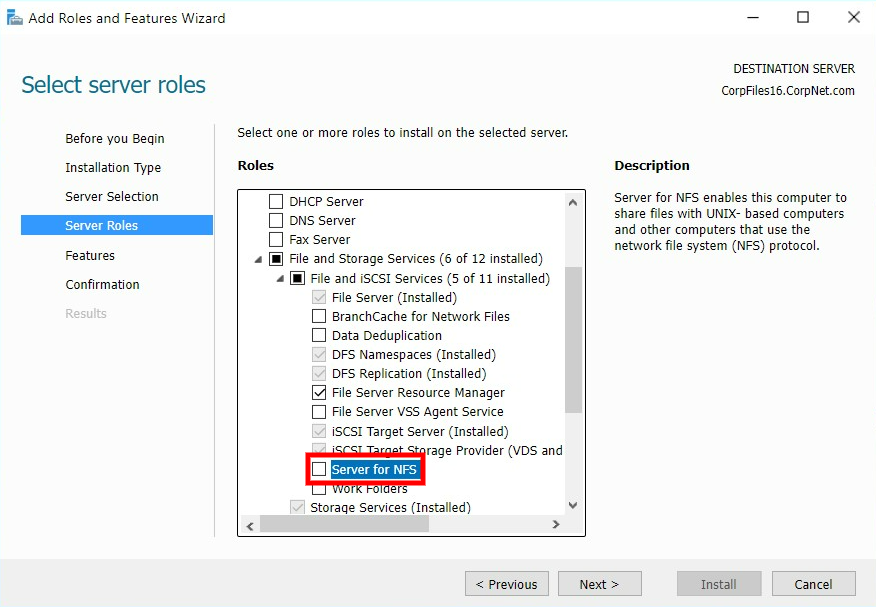Enable the File Server VSS Agent Service
876x607 pixels.
click(x=320, y=411)
